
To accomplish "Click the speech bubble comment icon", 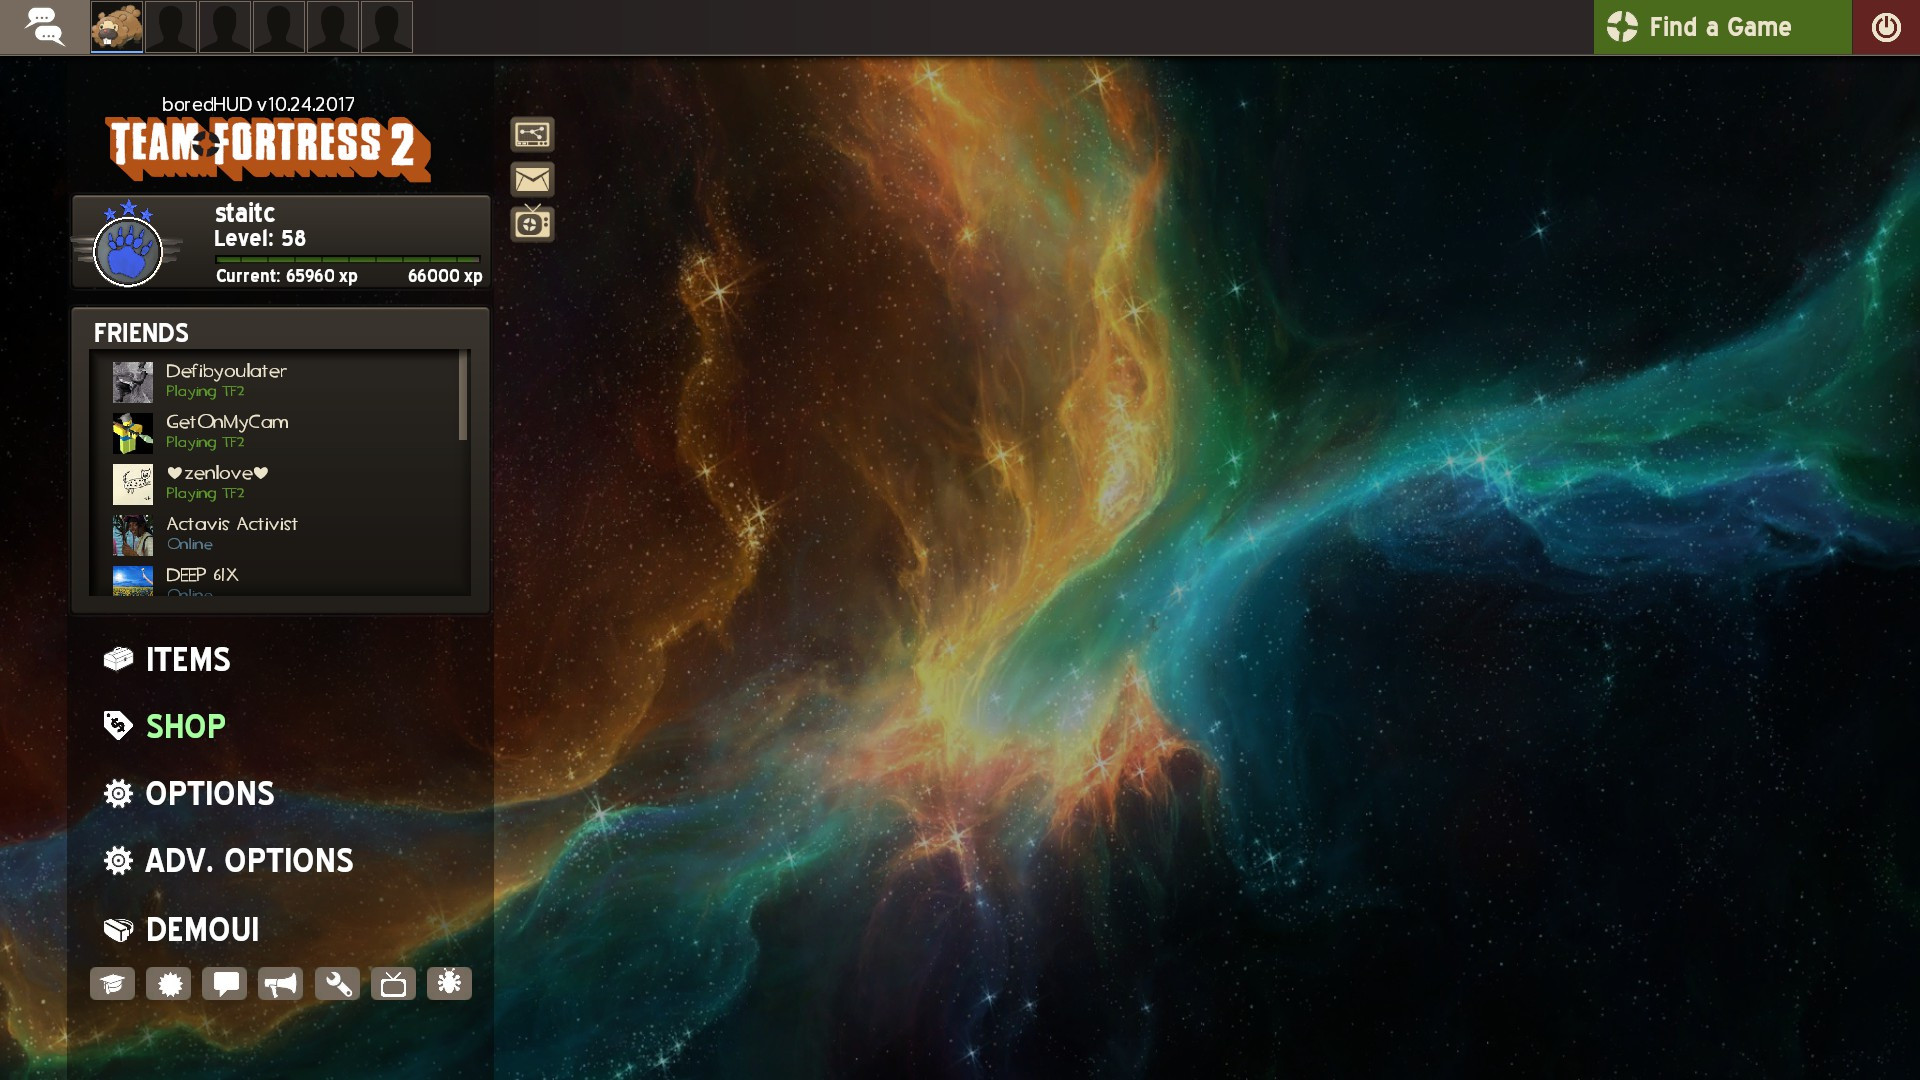I will click(225, 984).
